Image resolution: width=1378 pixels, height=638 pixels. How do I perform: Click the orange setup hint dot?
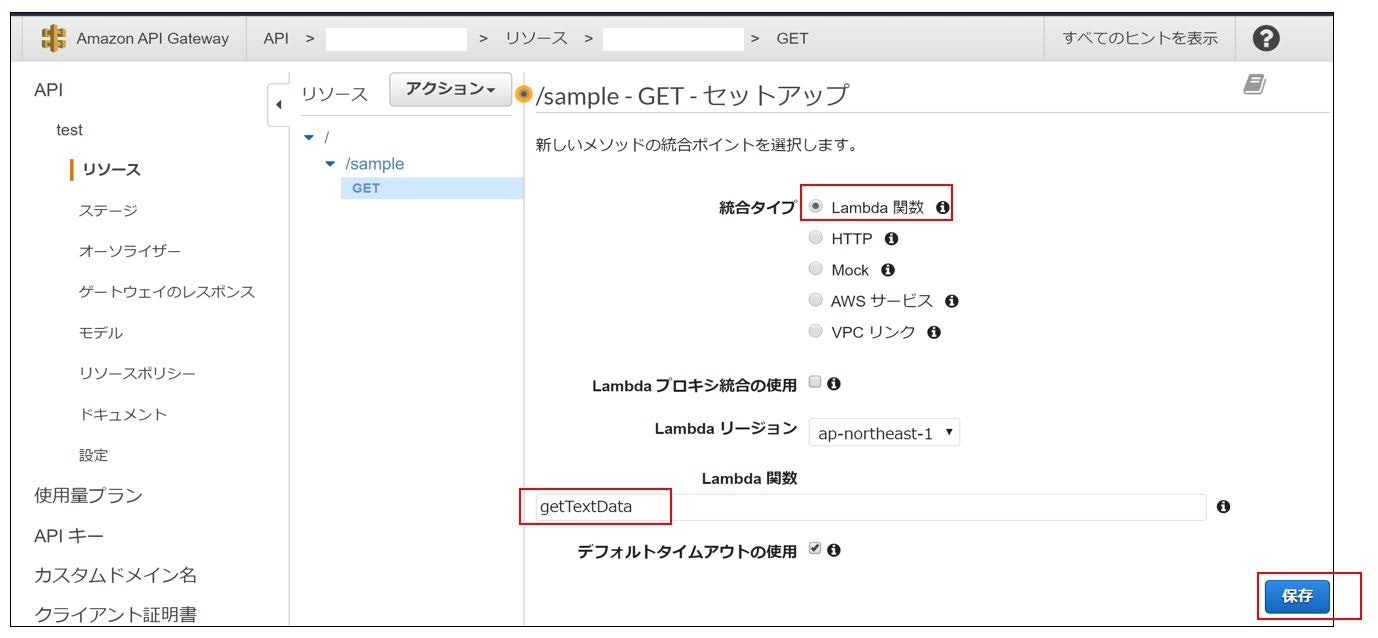point(523,94)
